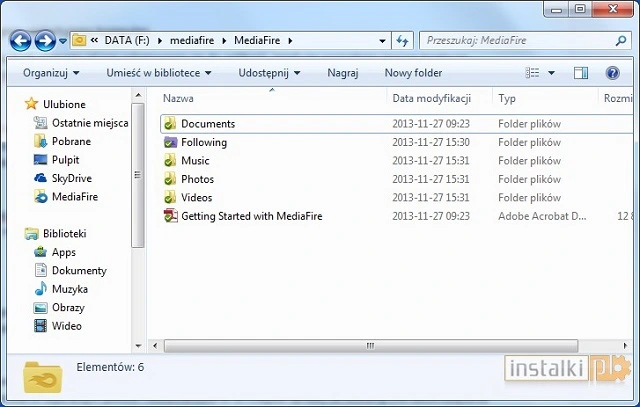Select the Photos folder icon

pos(170,179)
